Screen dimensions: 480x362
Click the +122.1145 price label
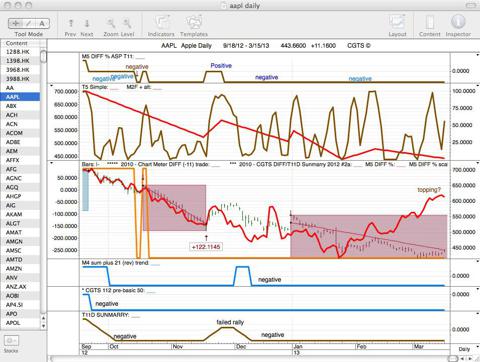206,247
